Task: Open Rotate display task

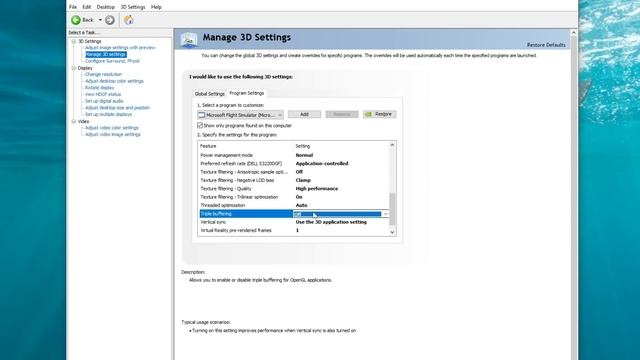Action: [100, 88]
